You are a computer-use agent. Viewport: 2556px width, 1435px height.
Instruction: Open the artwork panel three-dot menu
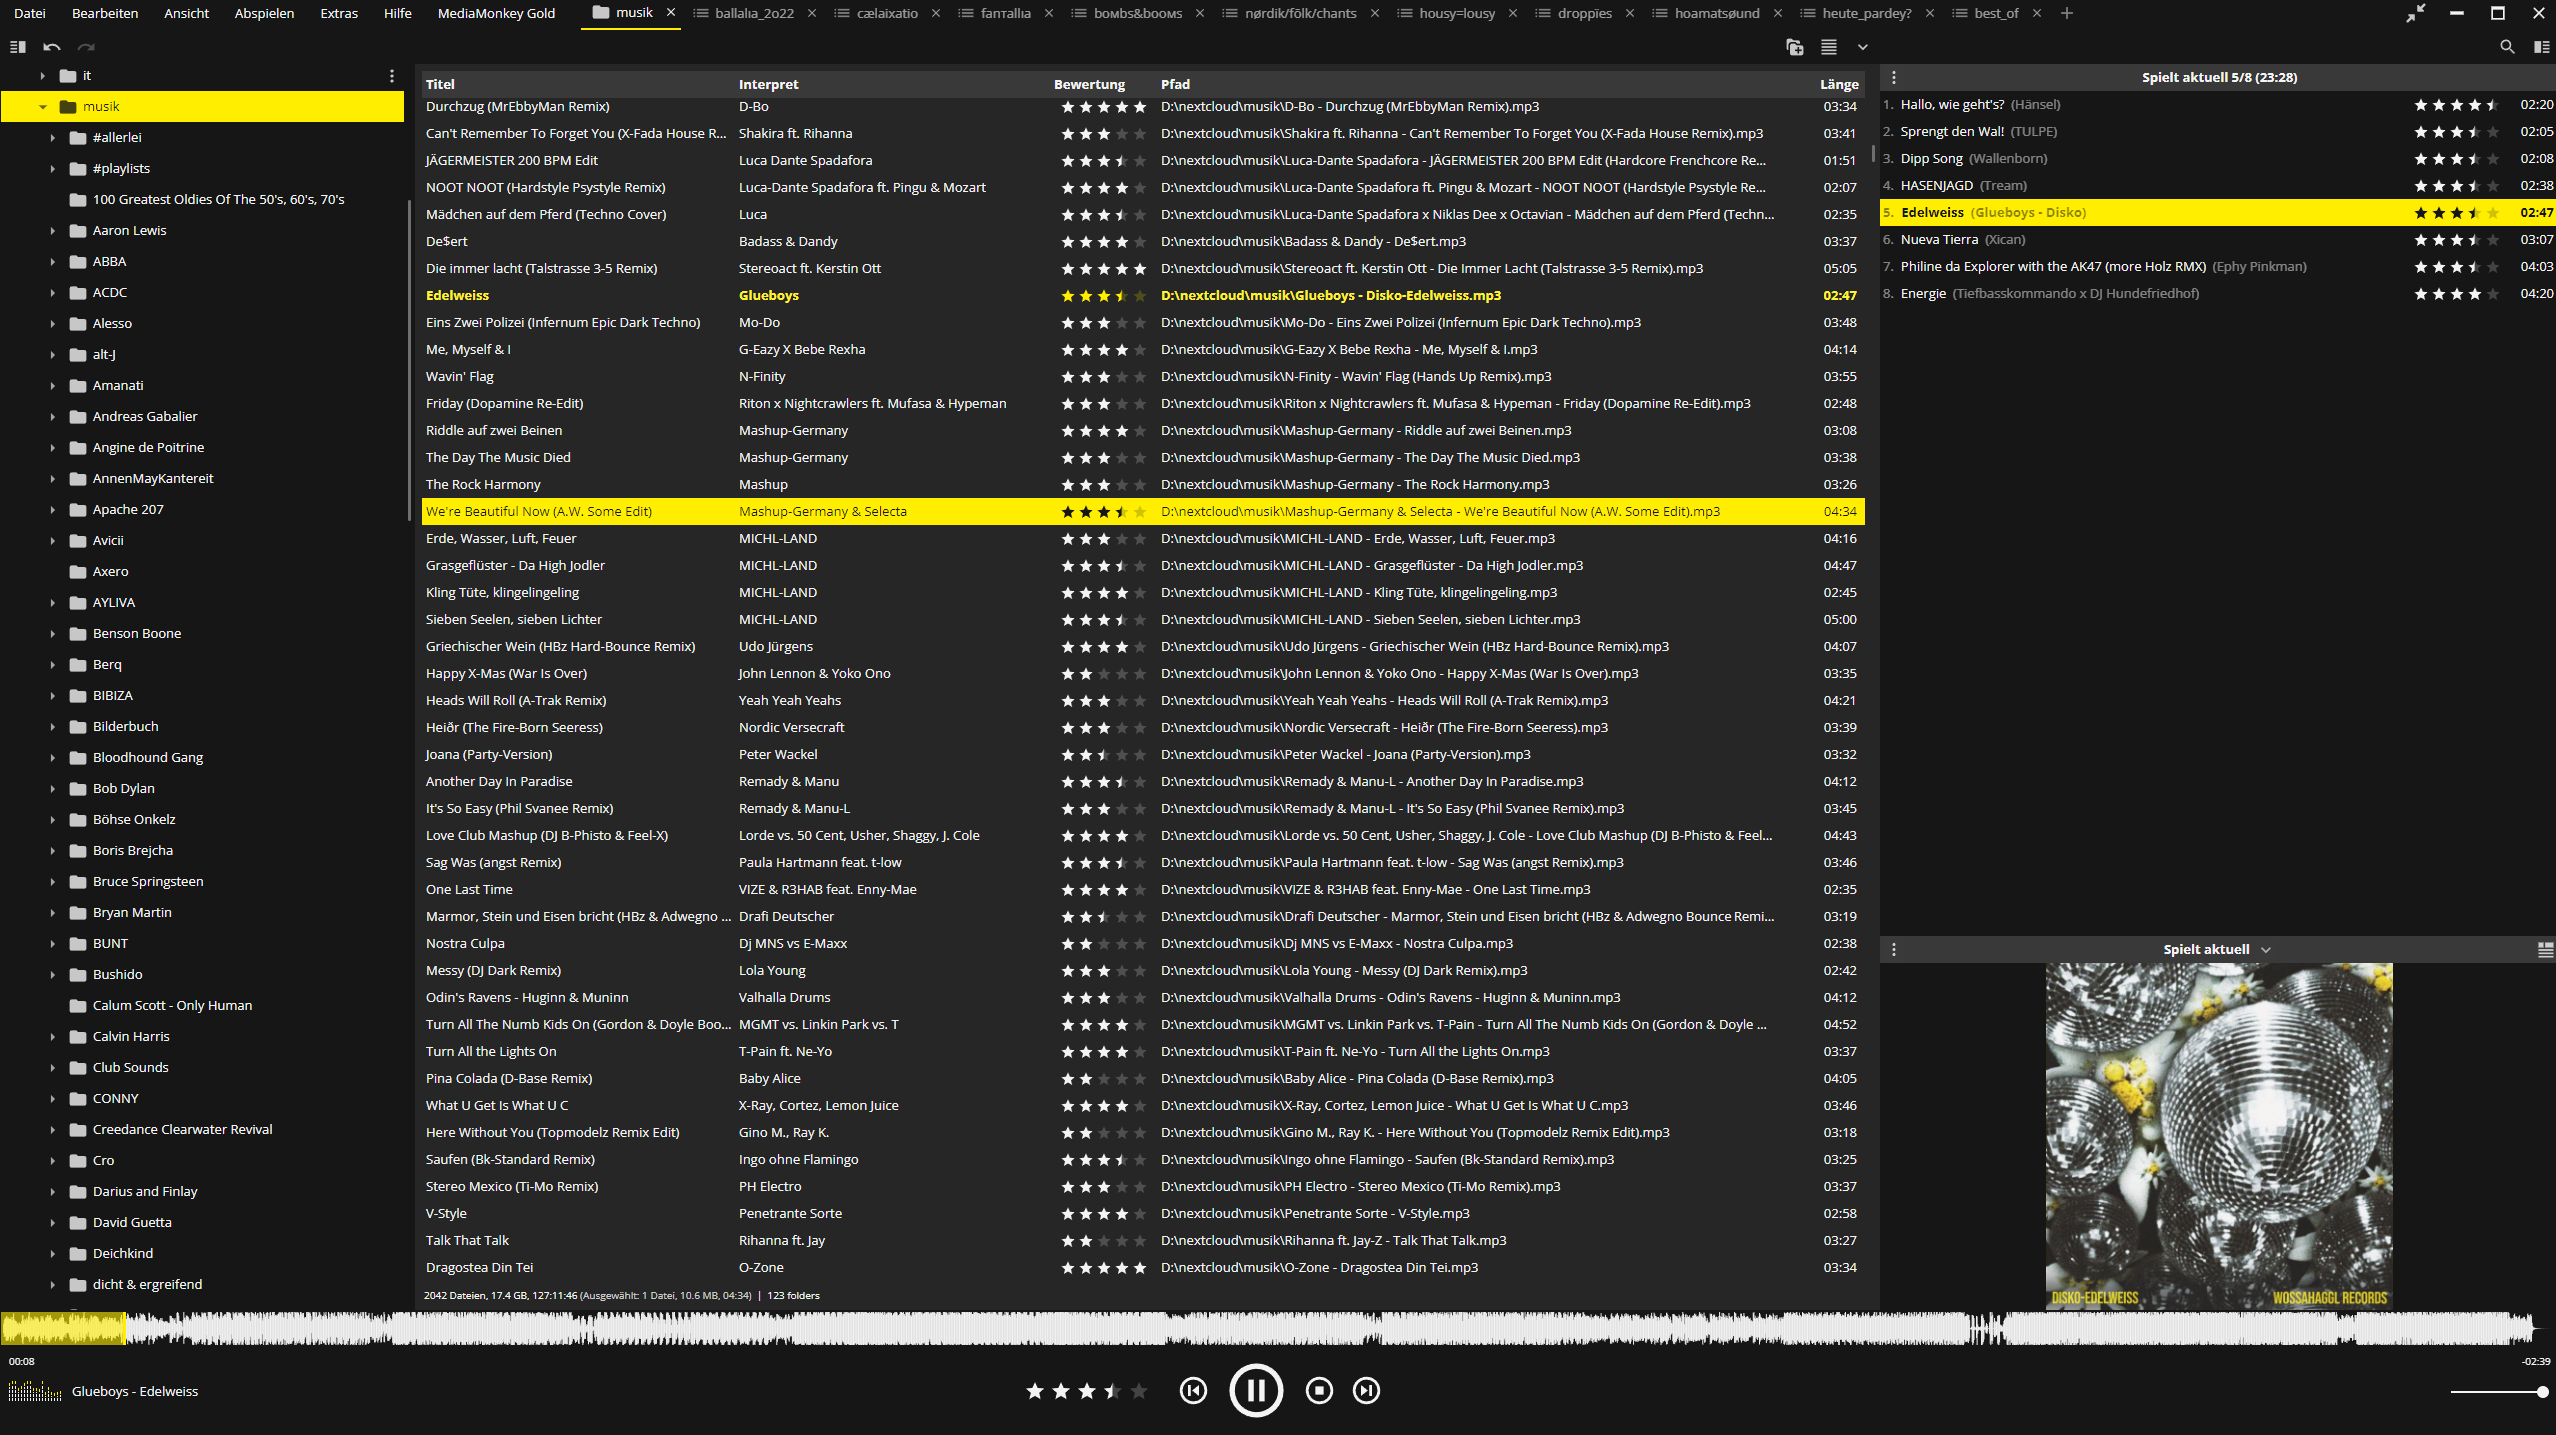coord(1894,949)
